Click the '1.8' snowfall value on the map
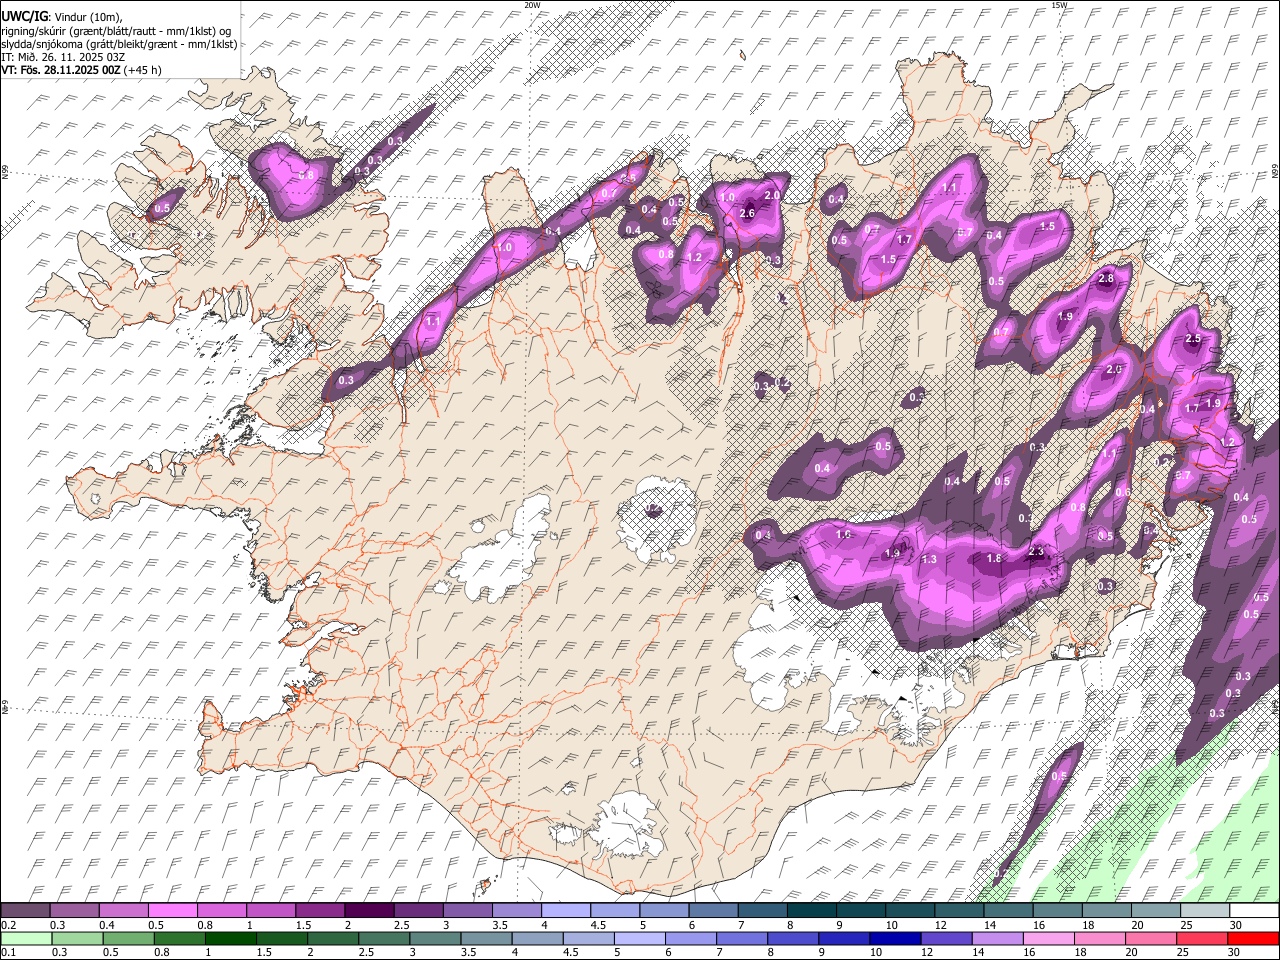This screenshot has width=1280, height=960. 994,559
